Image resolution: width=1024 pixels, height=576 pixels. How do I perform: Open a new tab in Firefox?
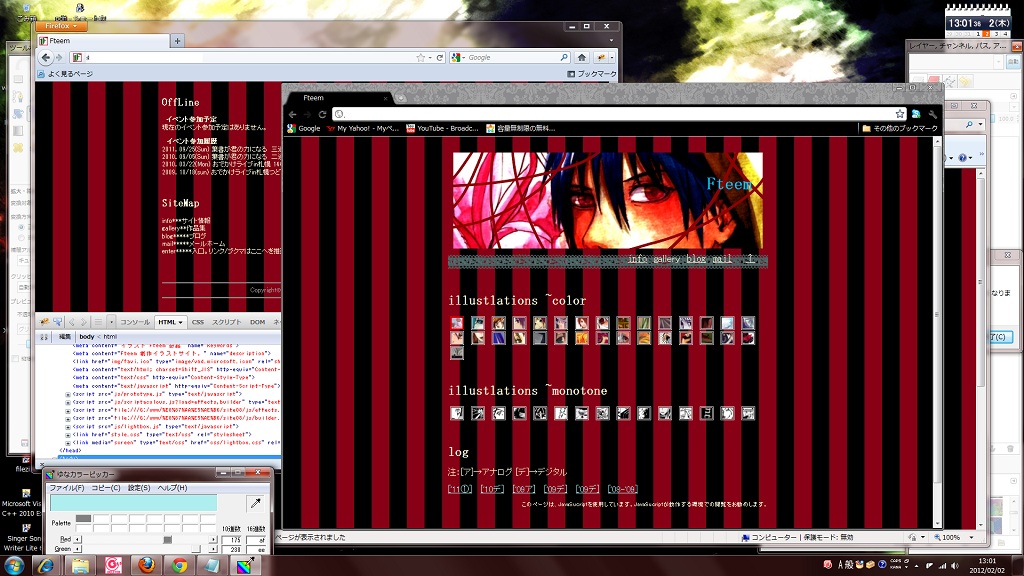(x=177, y=40)
